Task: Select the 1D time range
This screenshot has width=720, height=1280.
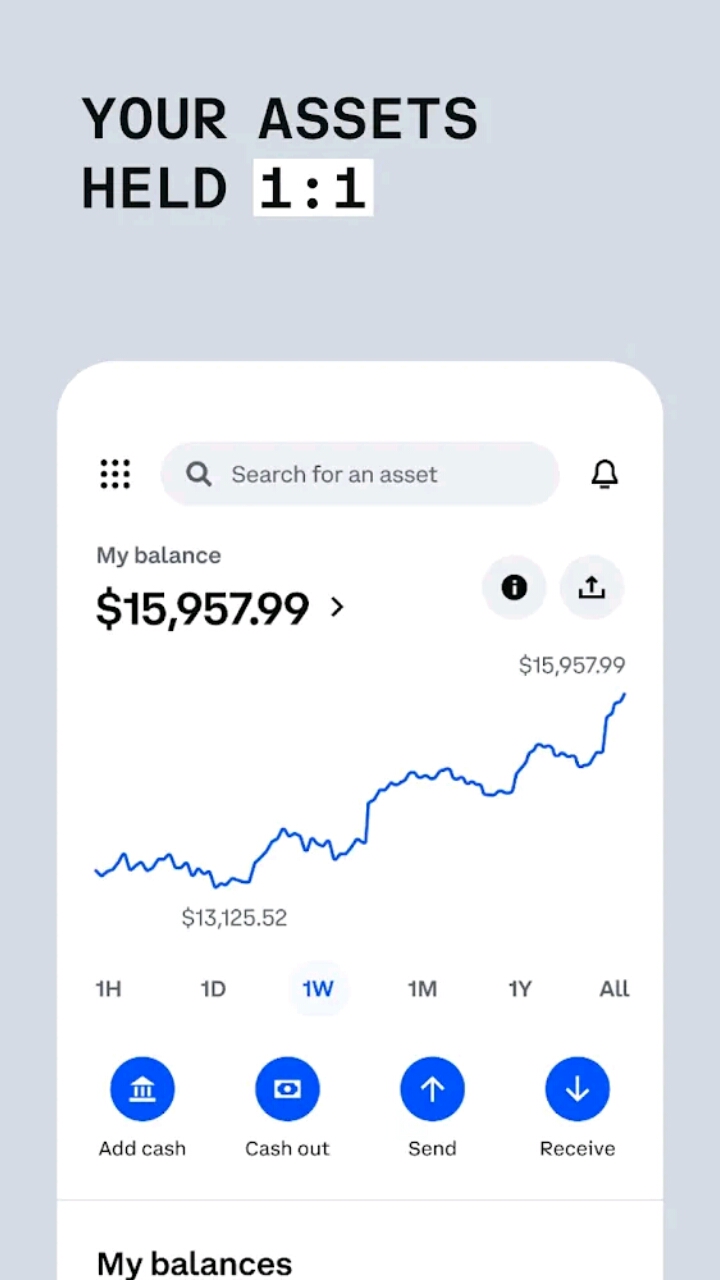Action: tap(213, 989)
